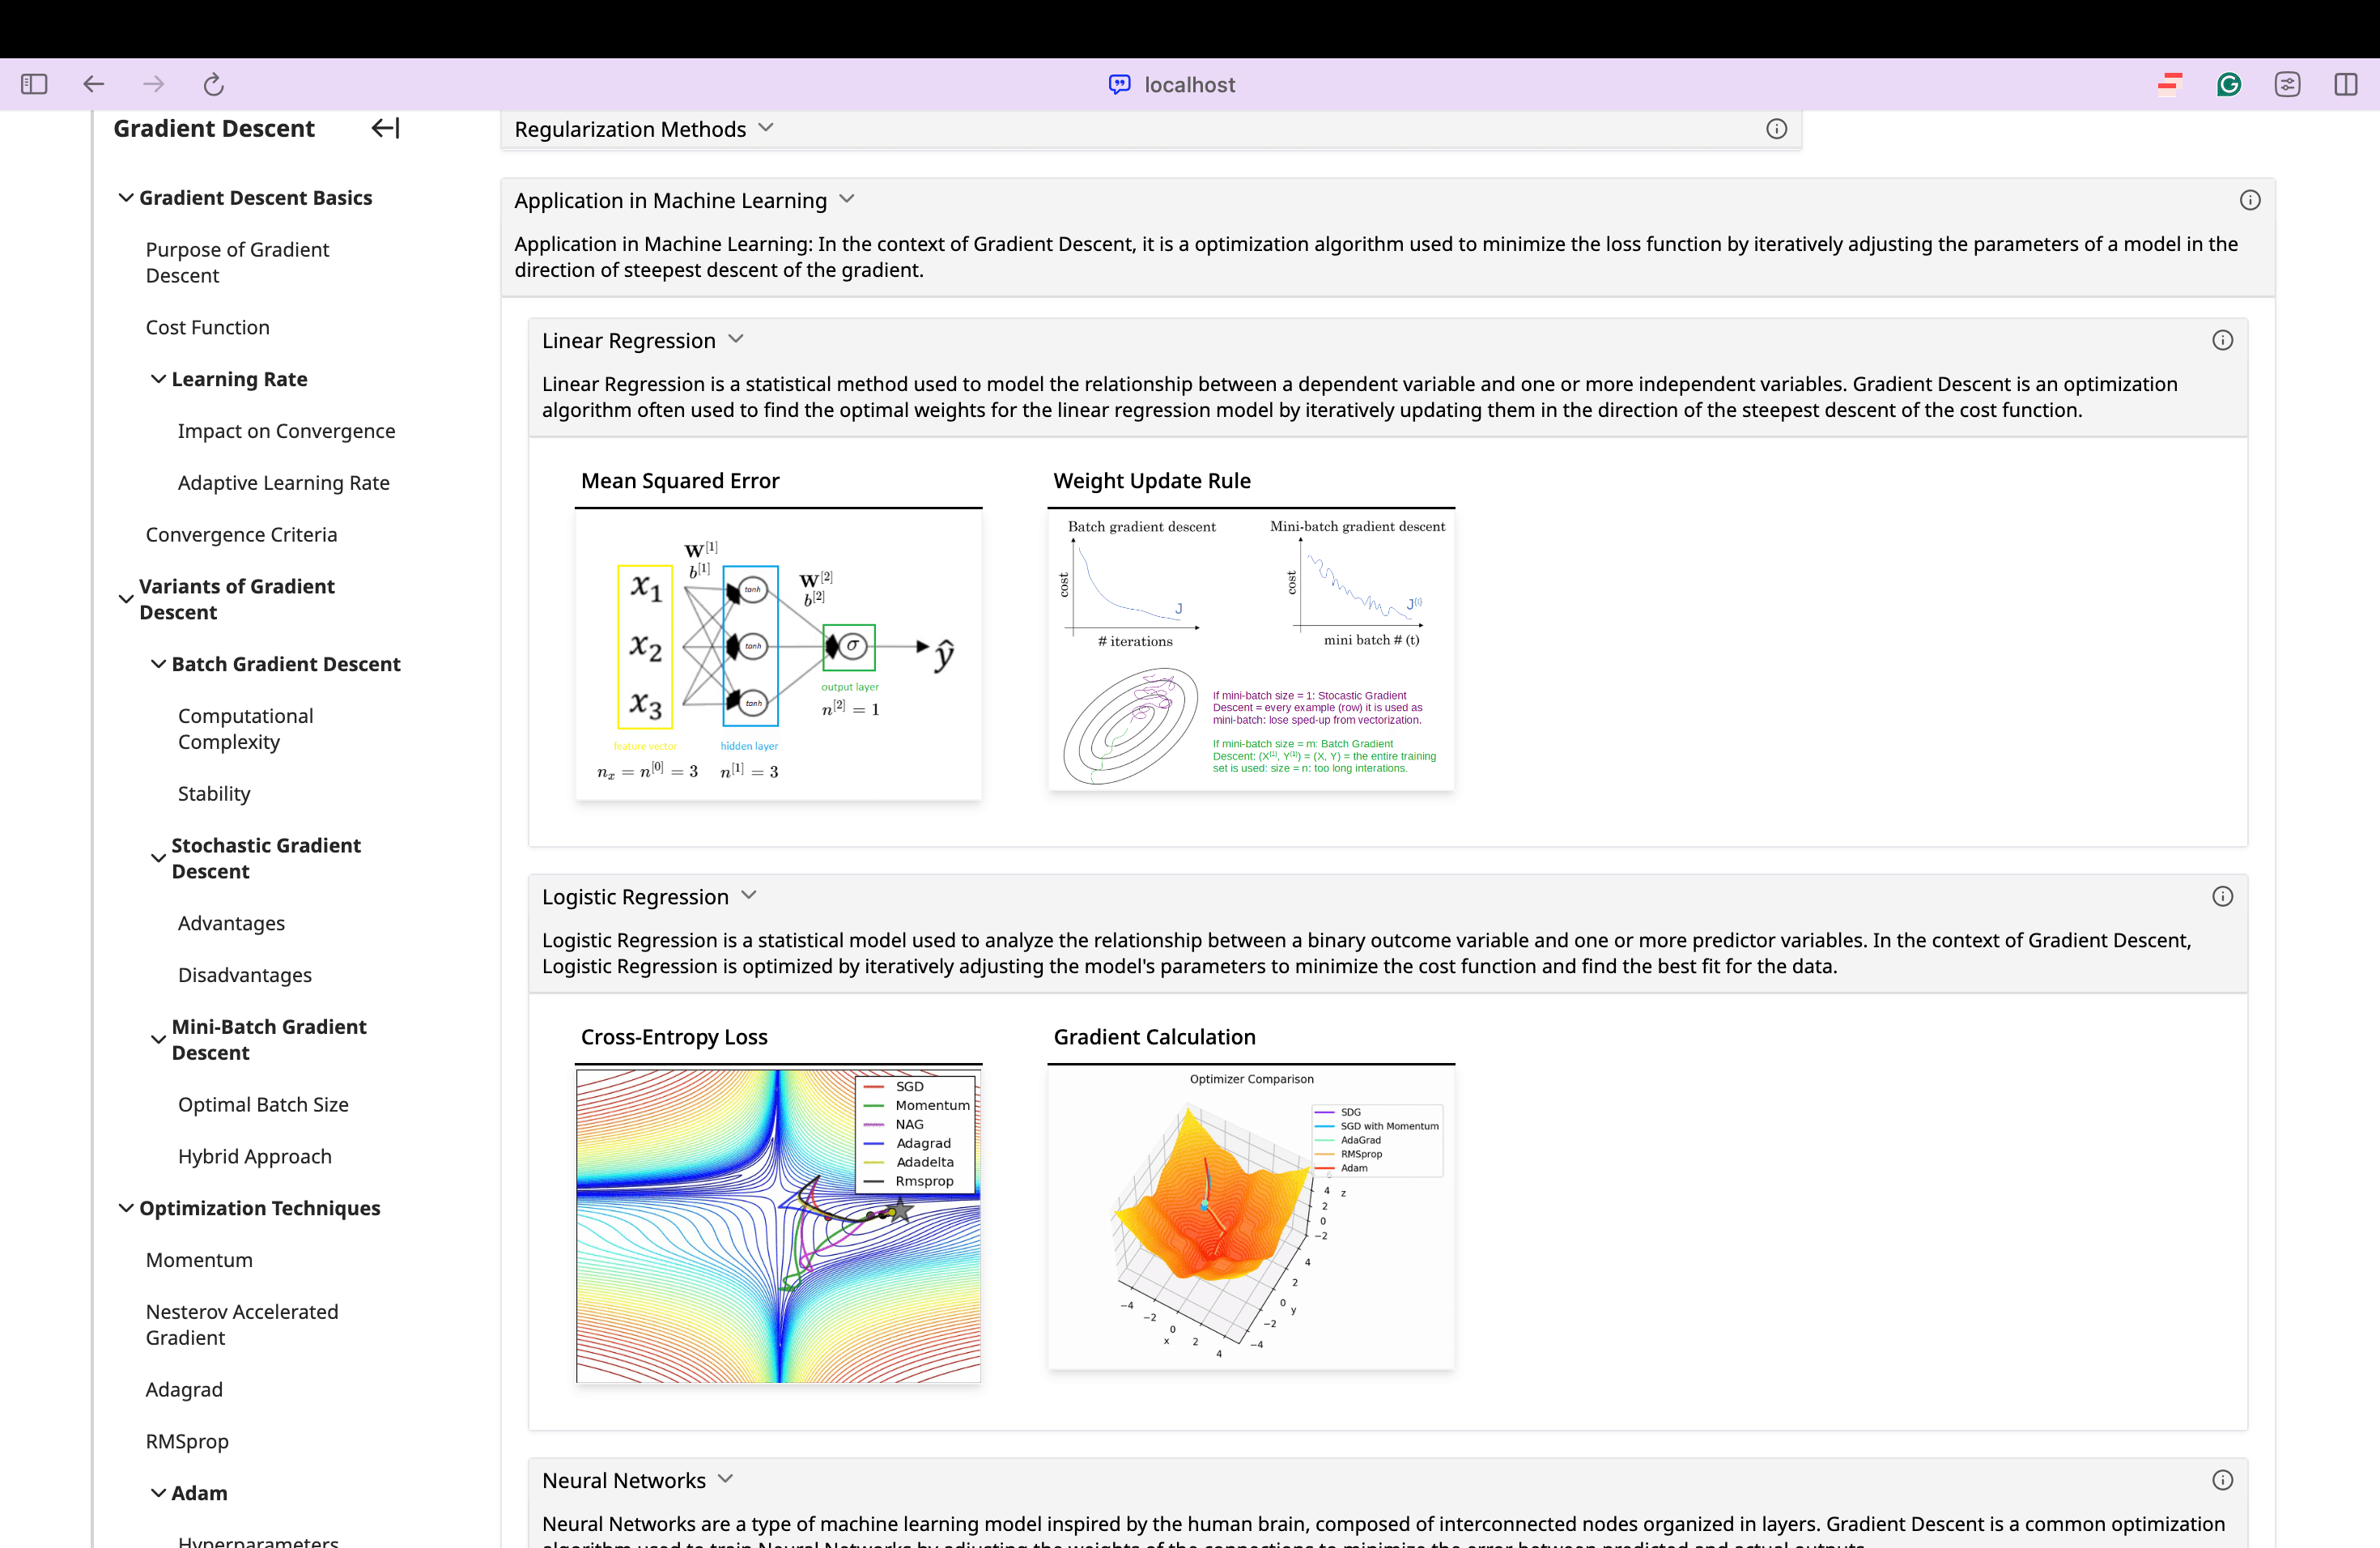This screenshot has width=2380, height=1548.
Task: Show info for Application in Machine Learning
Action: tap(2250, 200)
